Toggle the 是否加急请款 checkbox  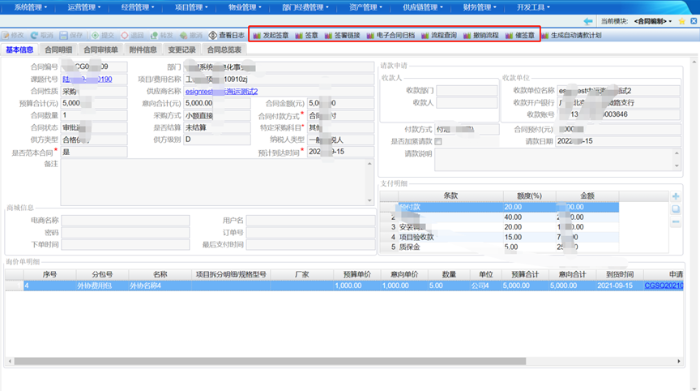pos(438,141)
